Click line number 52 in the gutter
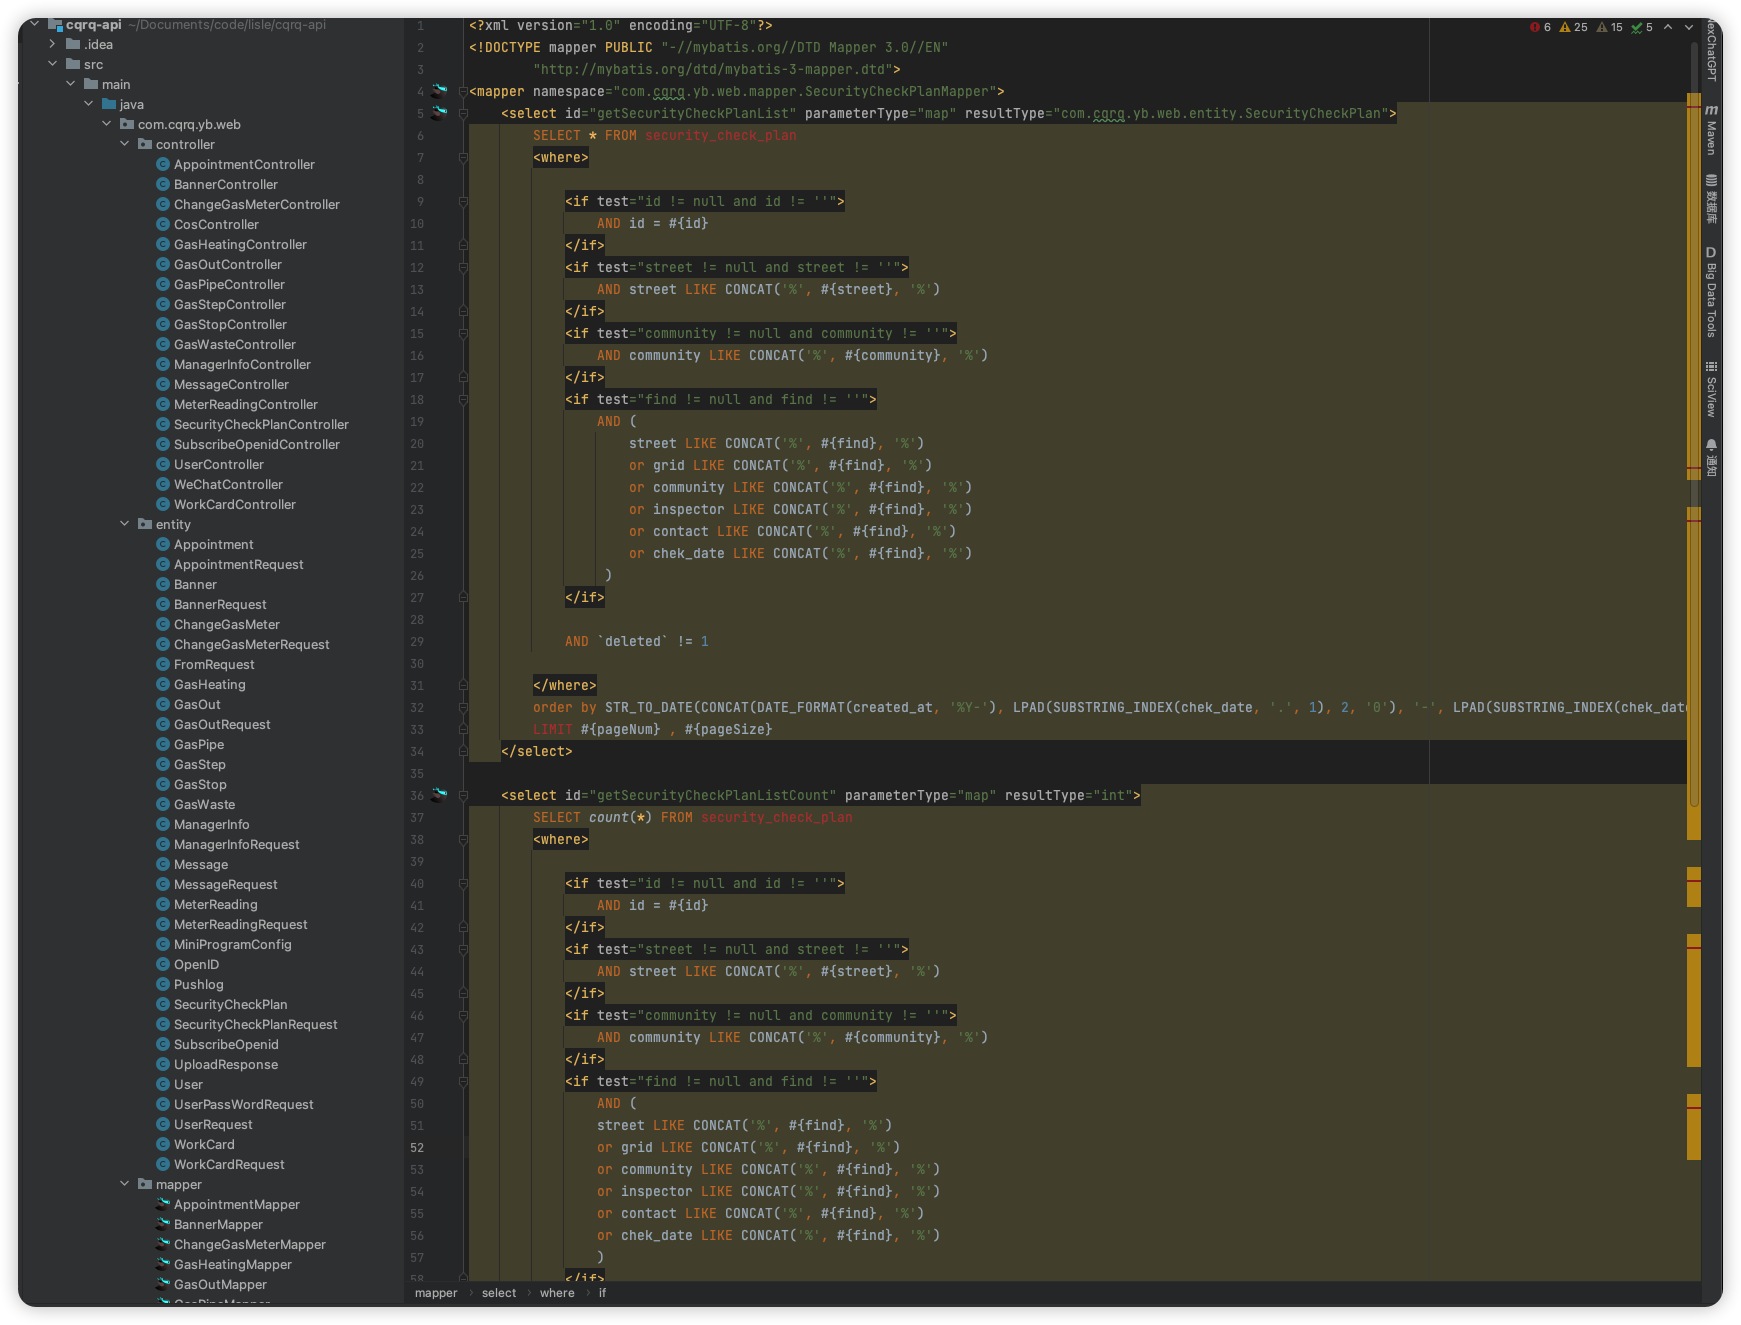Image resolution: width=1741 pixels, height=1325 pixels. pyautogui.click(x=417, y=1147)
